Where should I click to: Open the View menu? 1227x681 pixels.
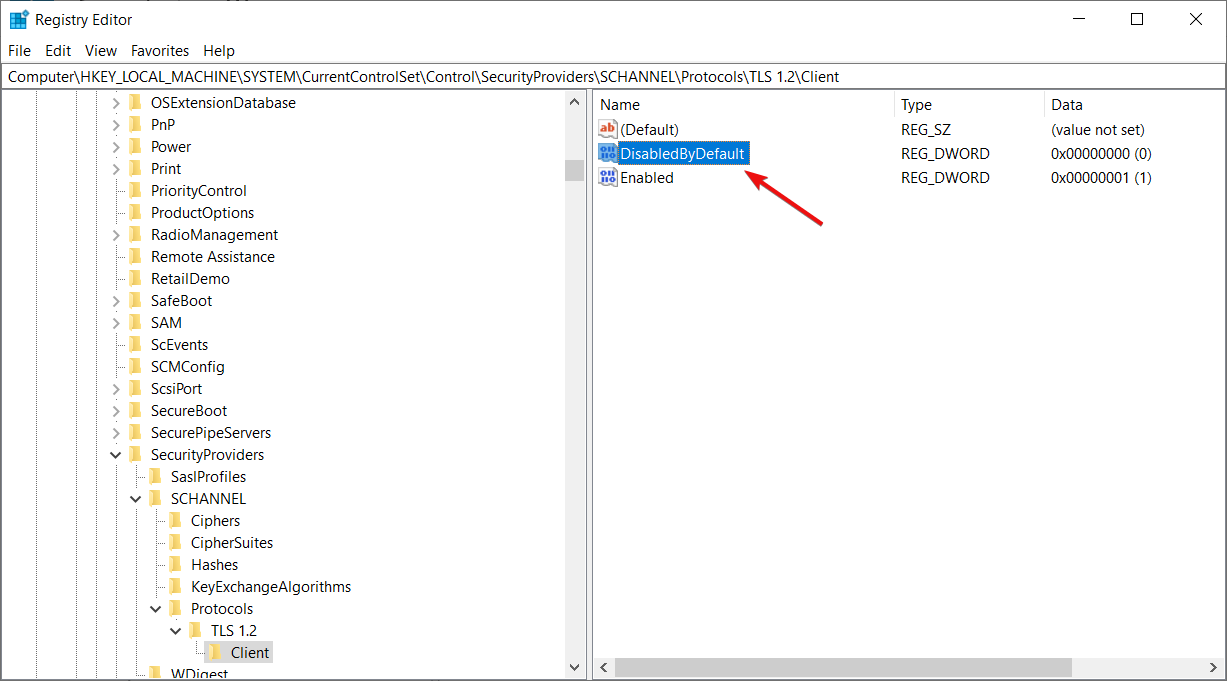coord(101,50)
